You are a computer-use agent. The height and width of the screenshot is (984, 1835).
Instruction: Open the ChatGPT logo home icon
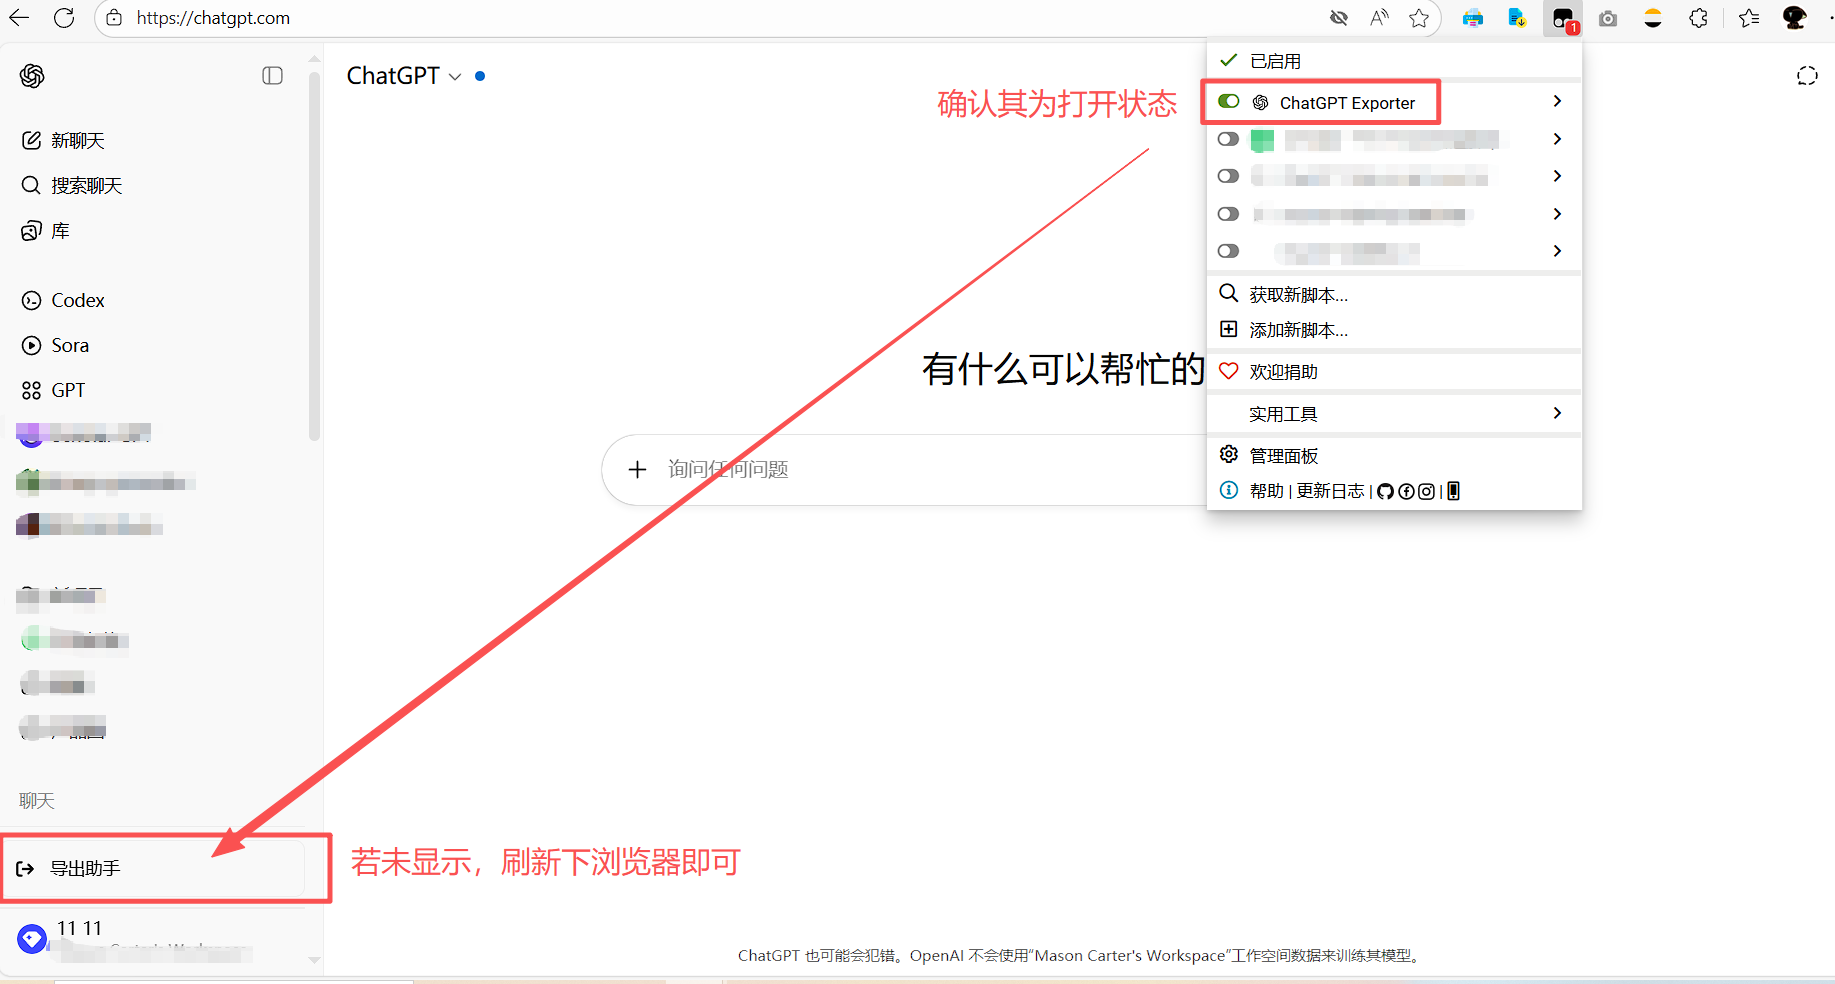(x=32, y=76)
